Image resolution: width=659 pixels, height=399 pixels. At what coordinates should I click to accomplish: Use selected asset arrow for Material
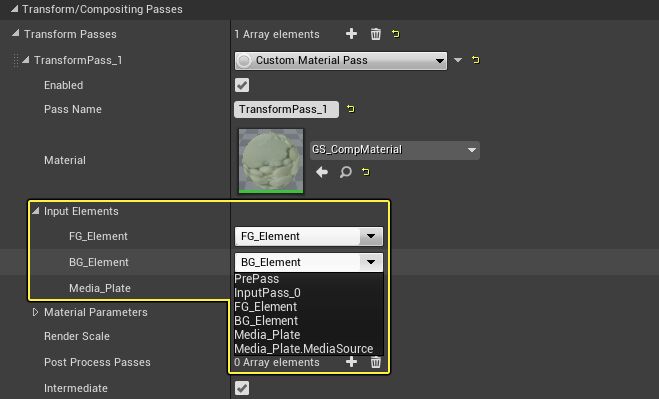[x=322, y=172]
